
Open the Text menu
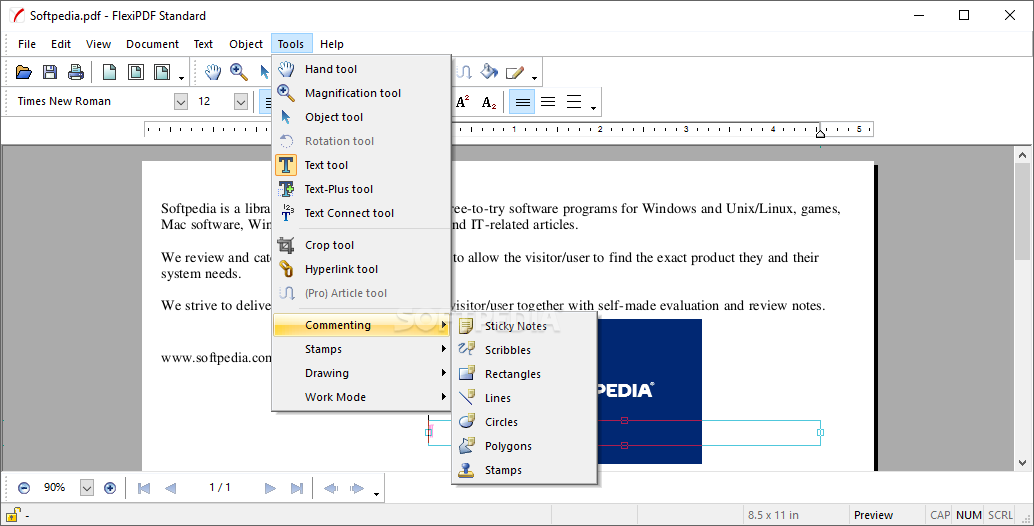[x=203, y=44]
